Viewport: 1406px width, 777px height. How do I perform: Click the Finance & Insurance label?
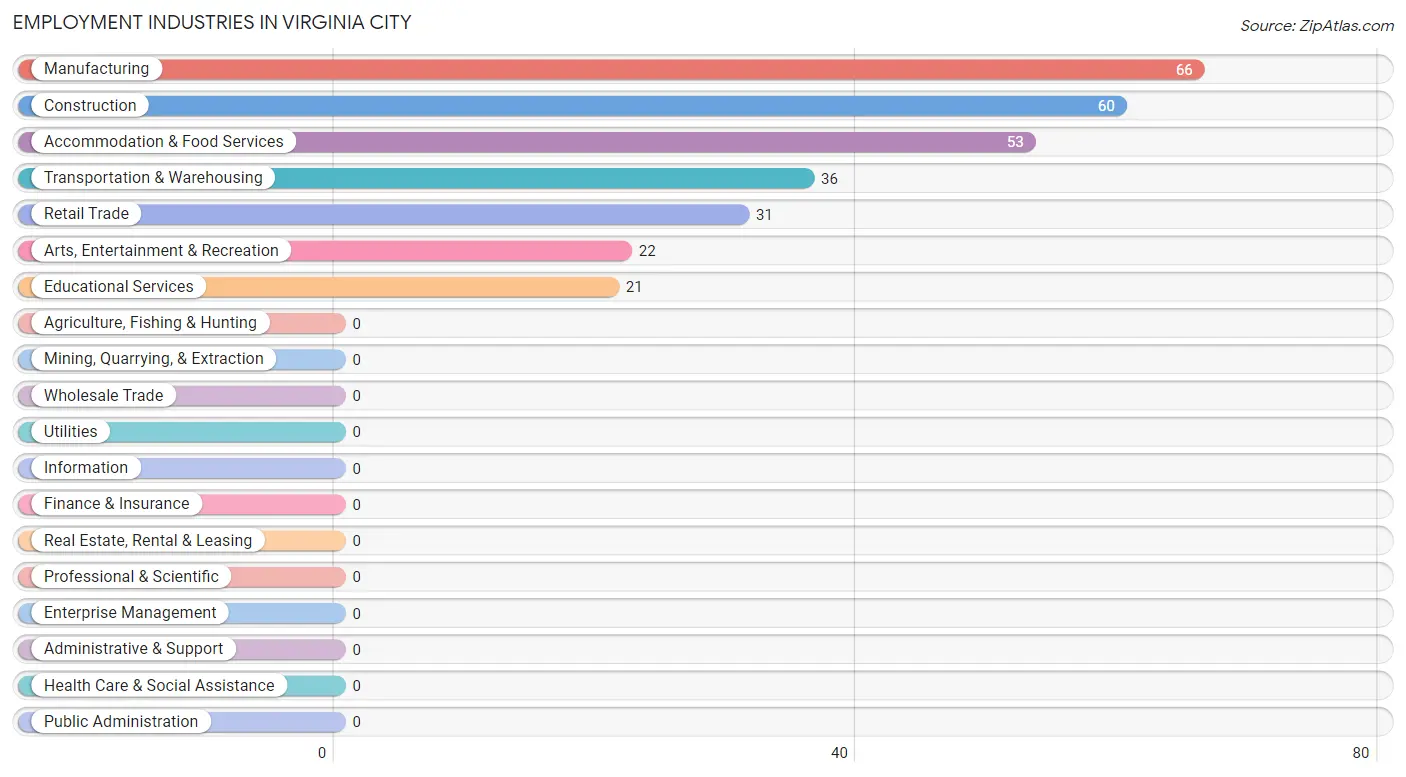(116, 504)
